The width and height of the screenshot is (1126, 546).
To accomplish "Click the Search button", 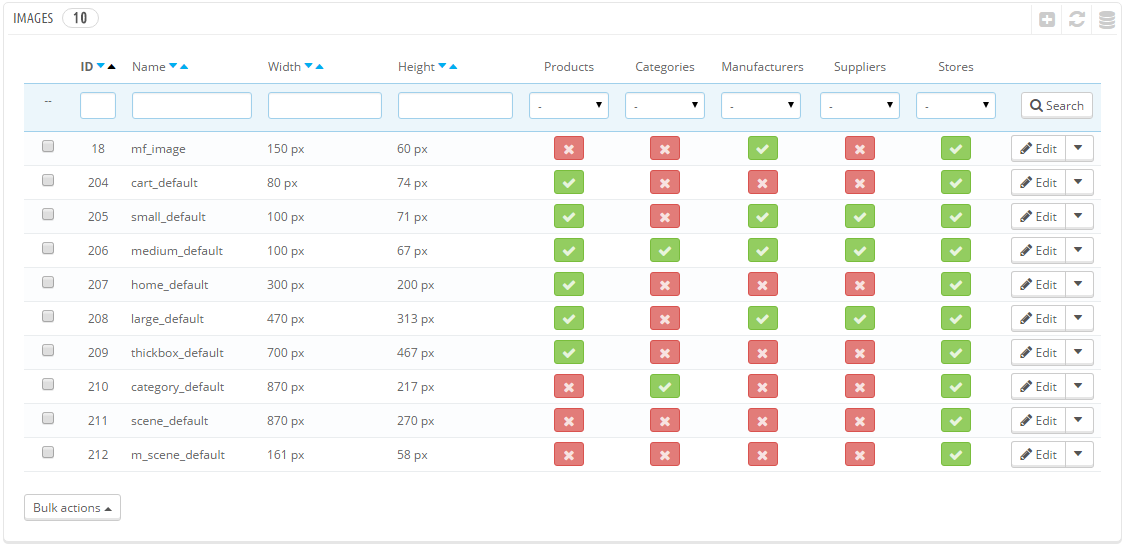I will pos(1057,106).
